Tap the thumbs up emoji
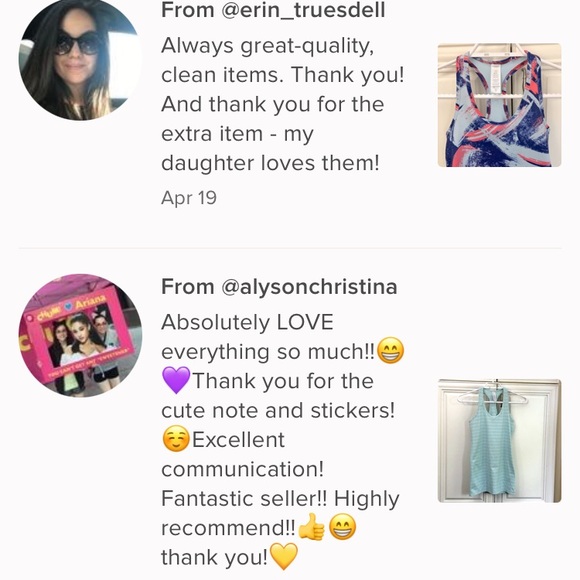 pos(311,527)
